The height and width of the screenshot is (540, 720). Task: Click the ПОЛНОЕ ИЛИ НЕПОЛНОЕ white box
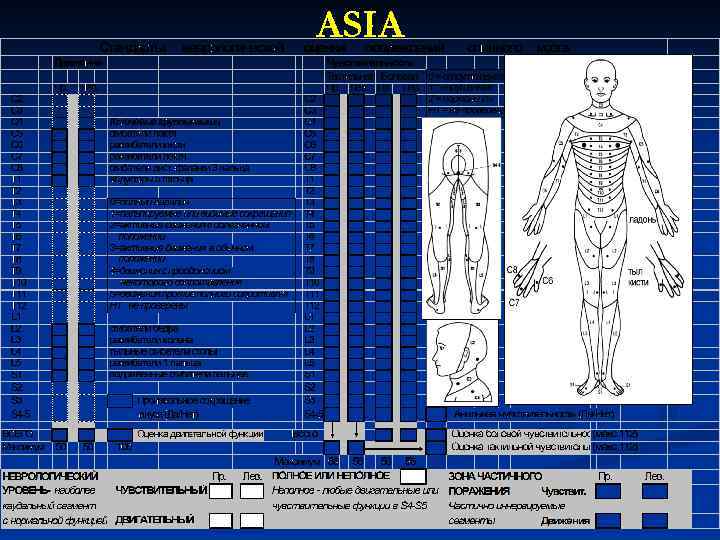(413, 476)
